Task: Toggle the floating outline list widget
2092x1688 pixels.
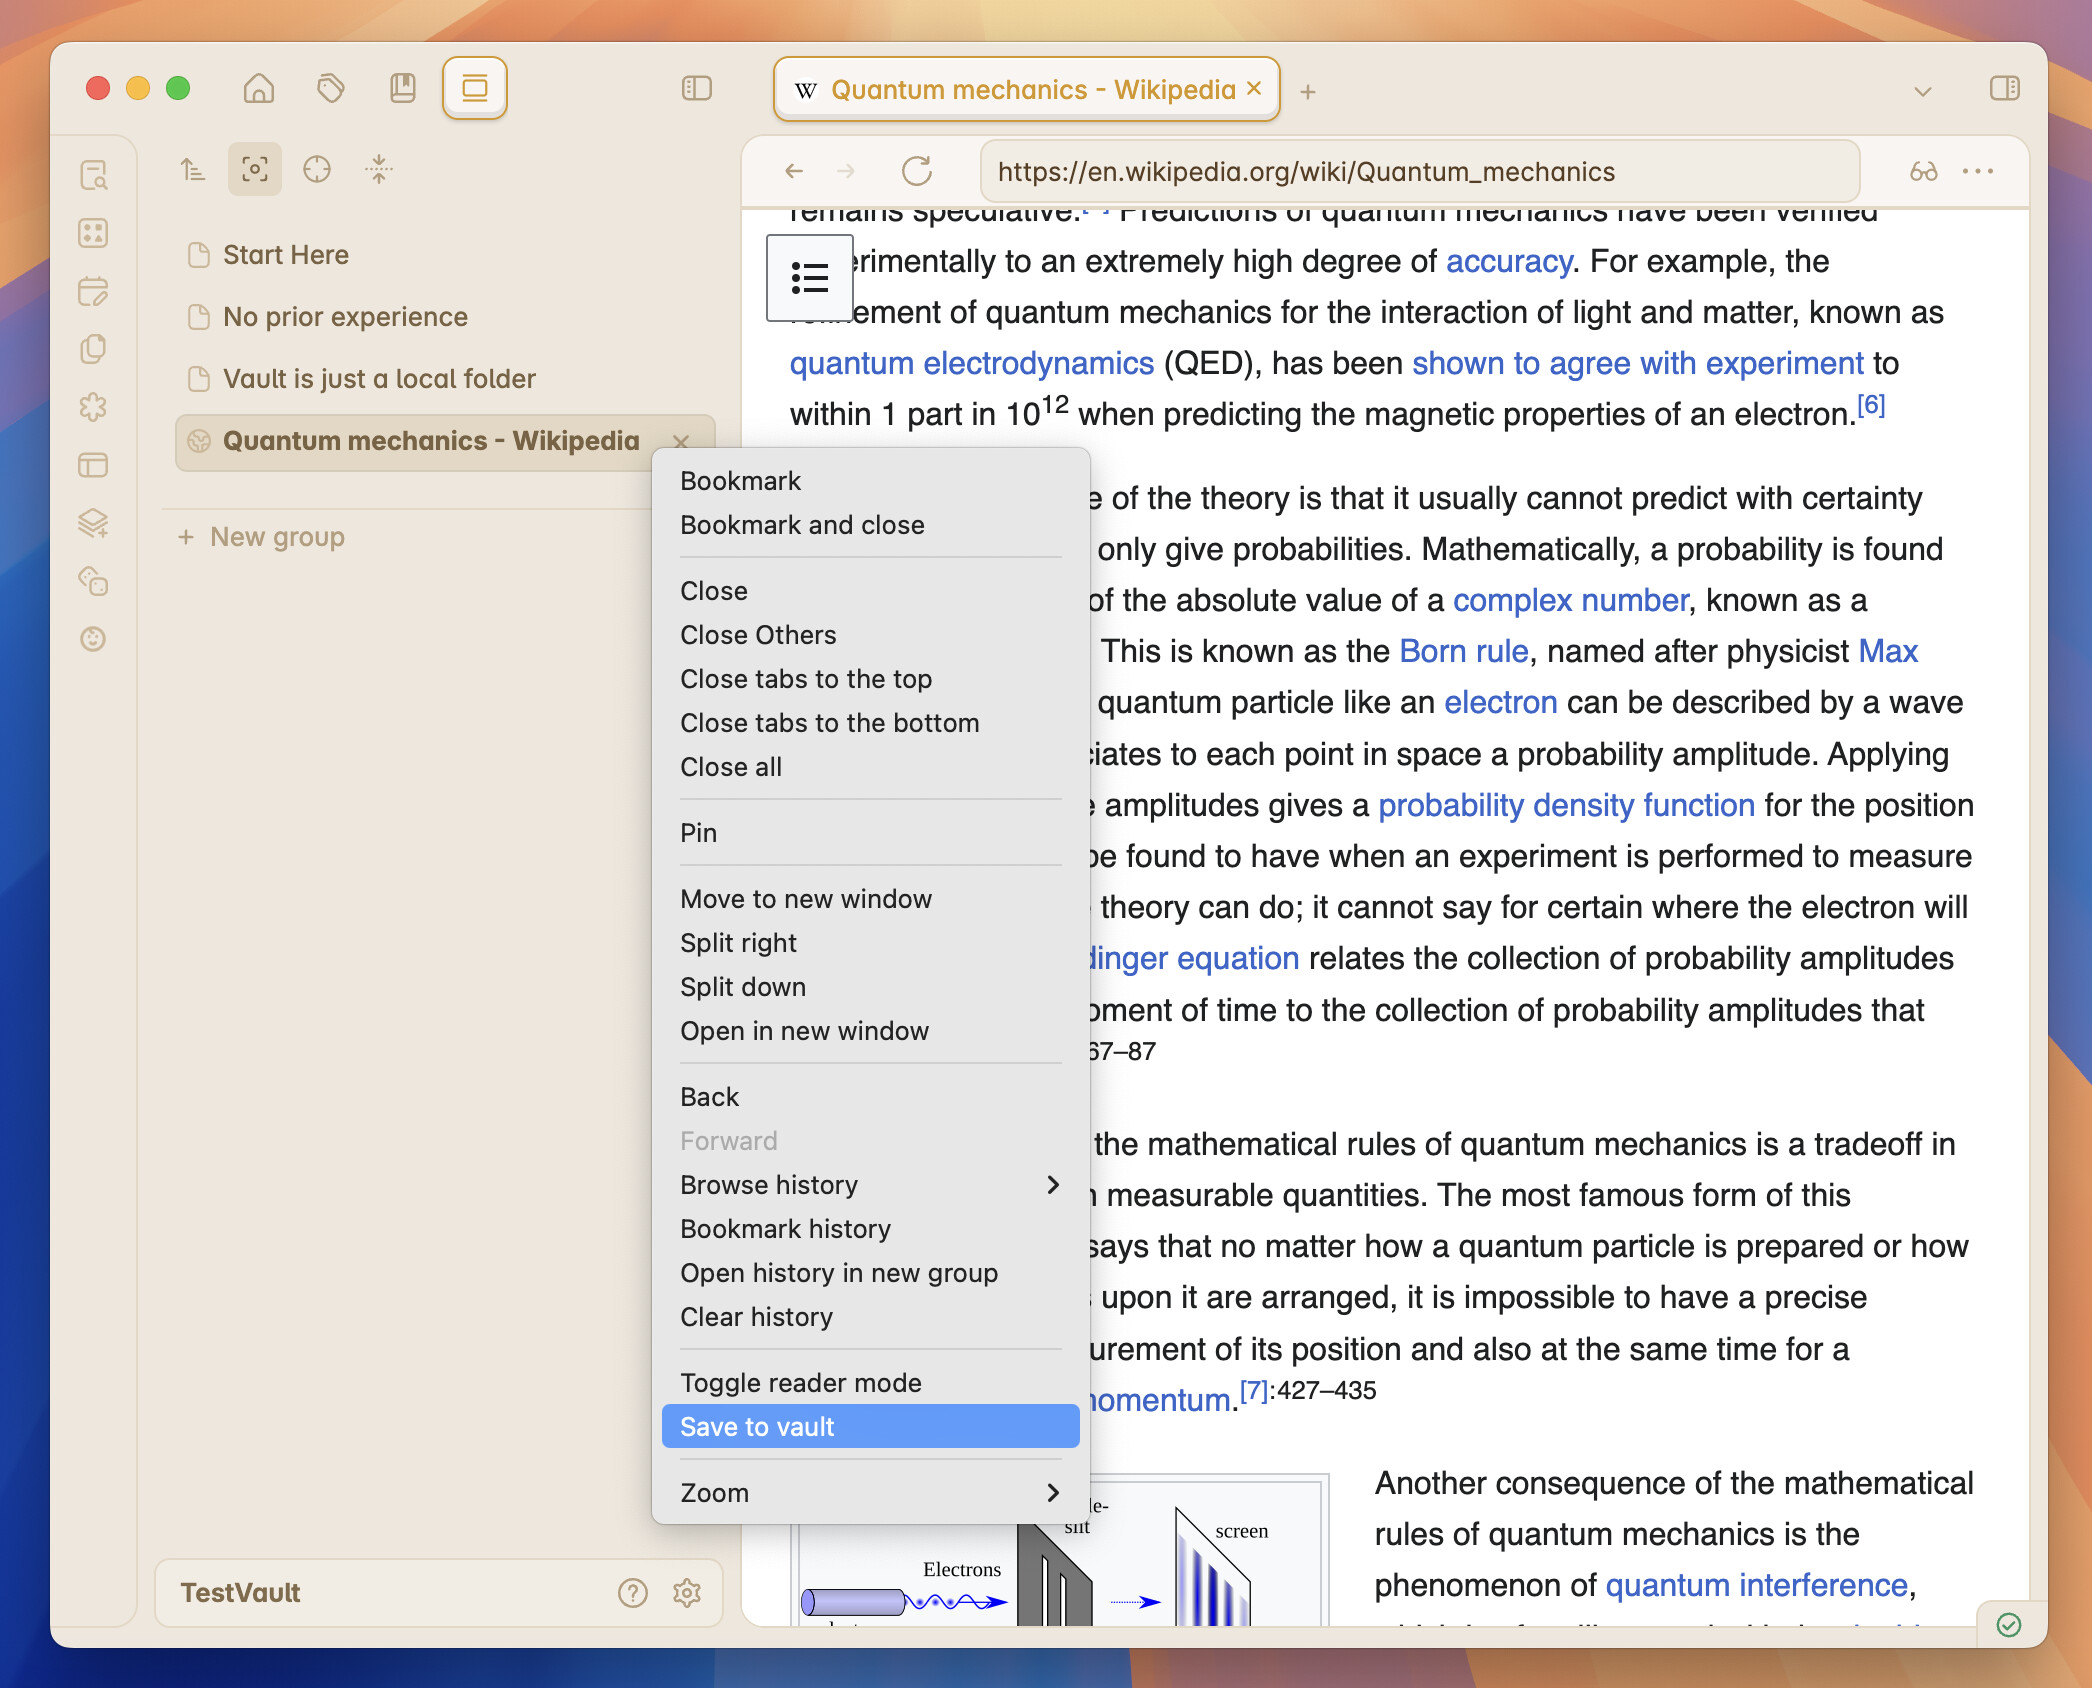Action: [x=812, y=278]
